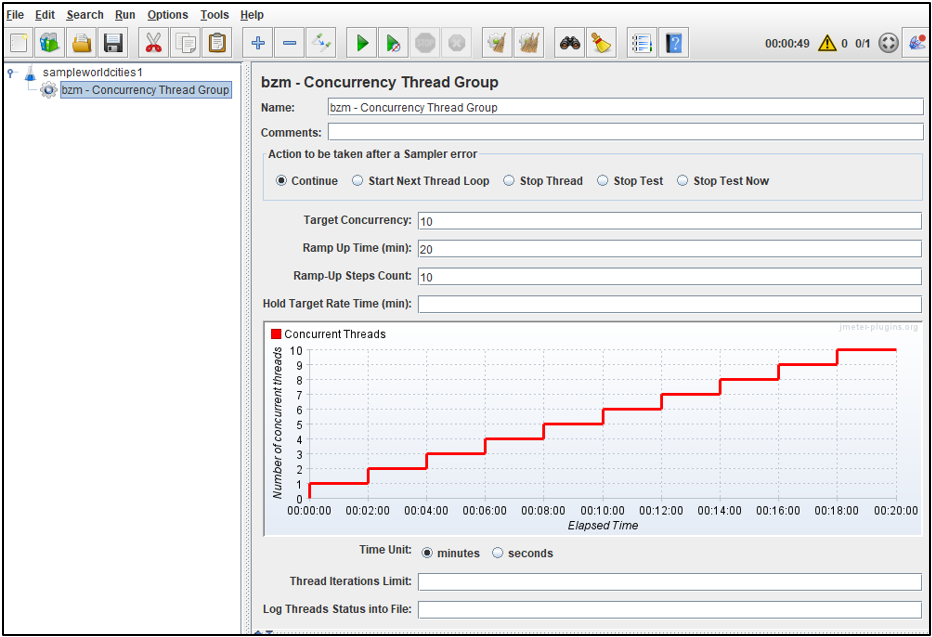Open the Help menu
The image size is (932, 637).
(x=252, y=15)
